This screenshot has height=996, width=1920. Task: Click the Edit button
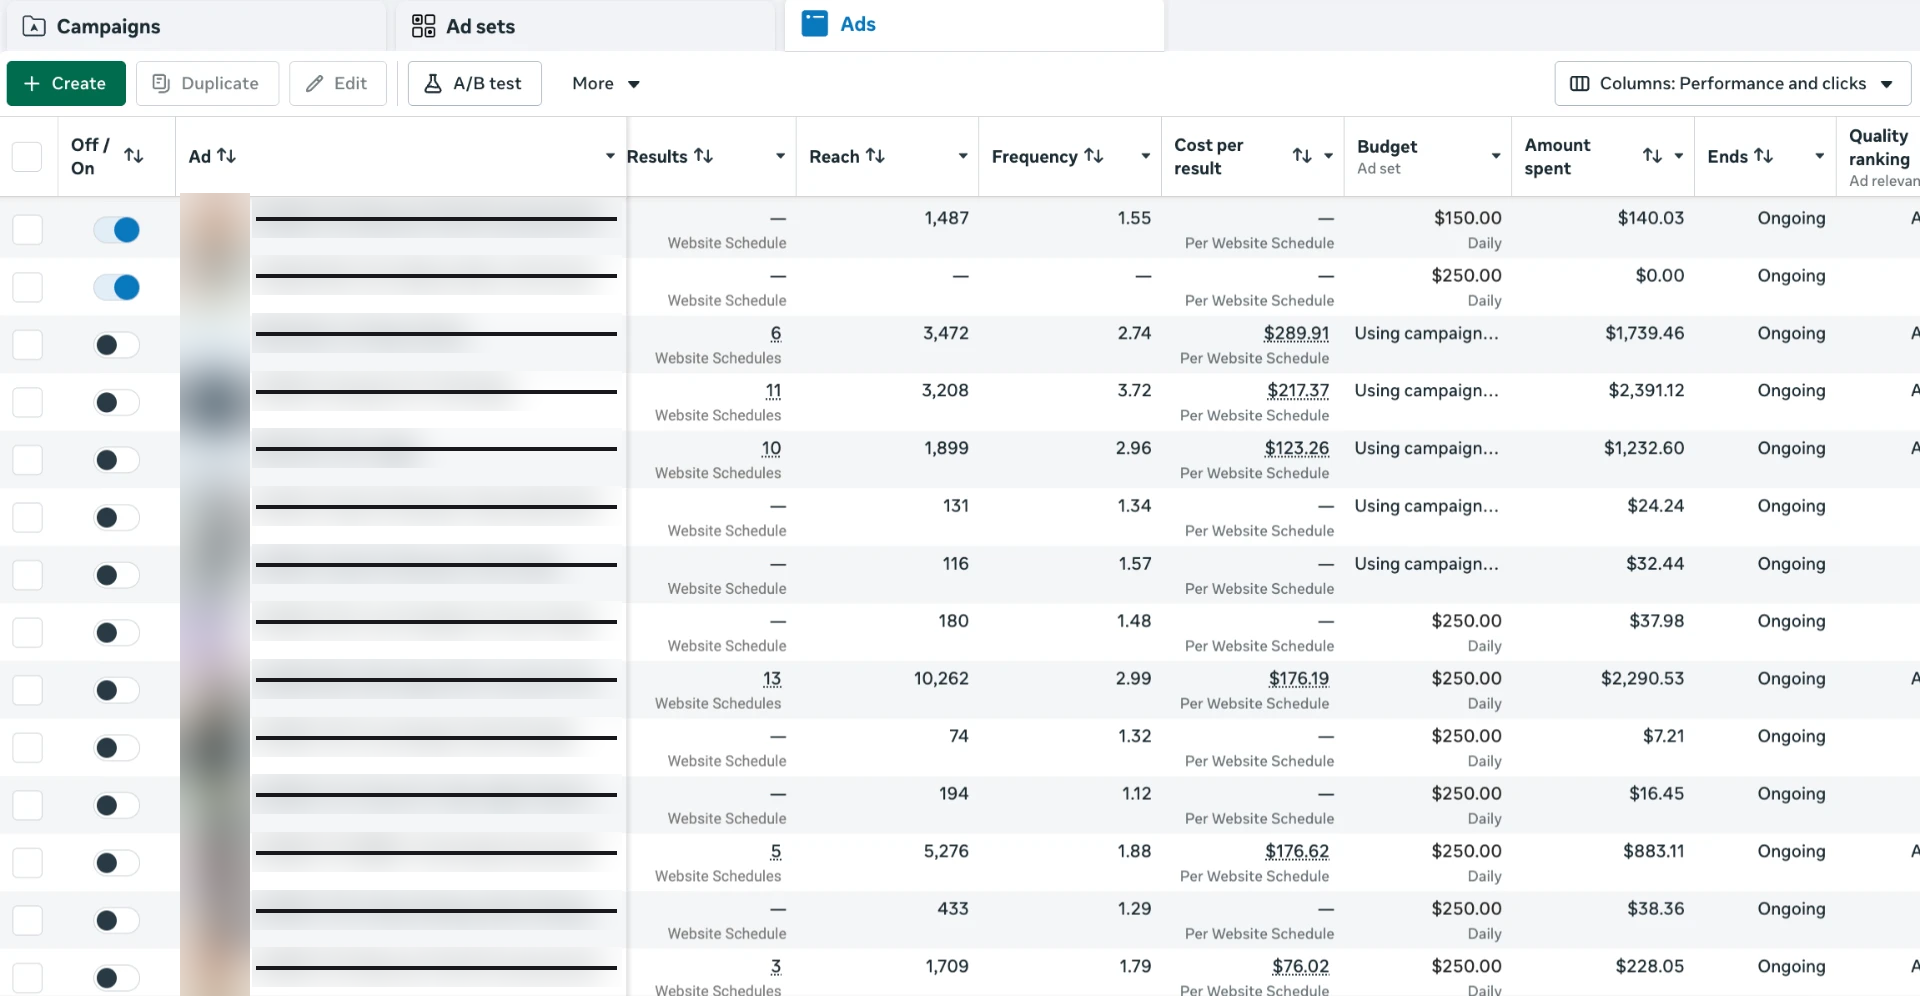338,83
